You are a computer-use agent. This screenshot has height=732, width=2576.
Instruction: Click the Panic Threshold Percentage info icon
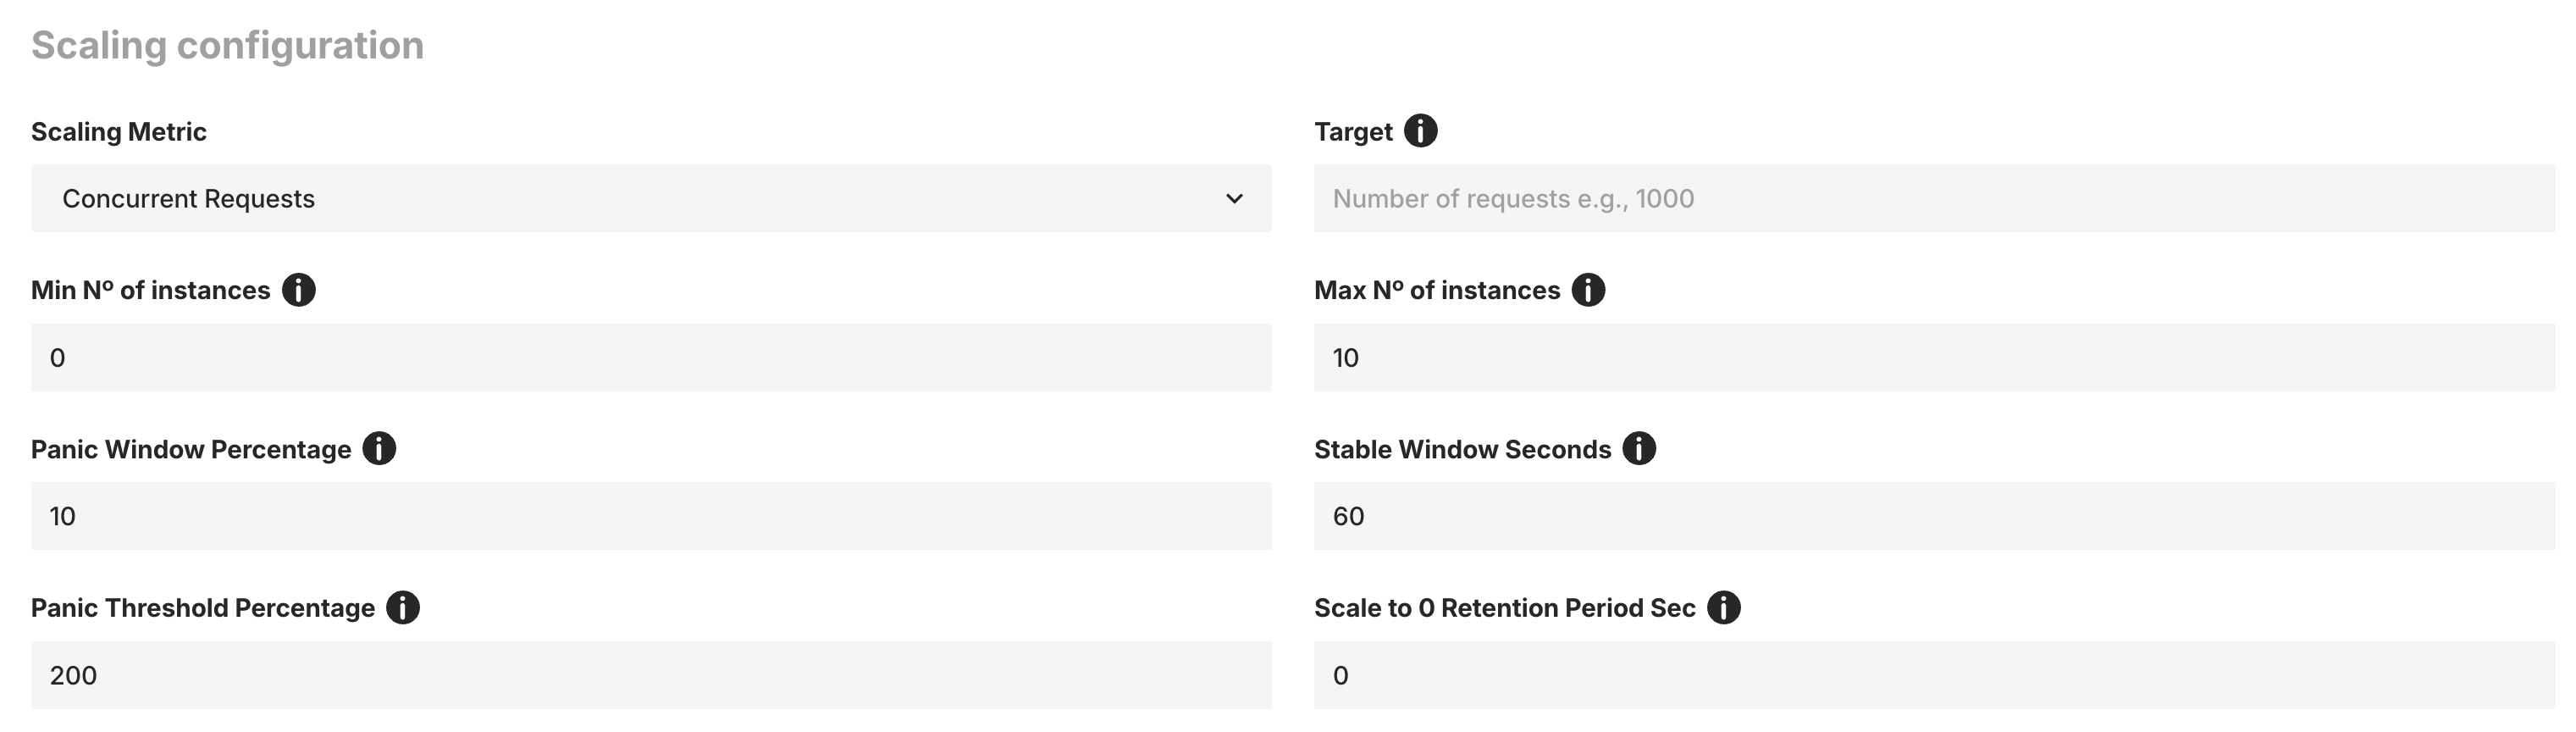click(404, 606)
